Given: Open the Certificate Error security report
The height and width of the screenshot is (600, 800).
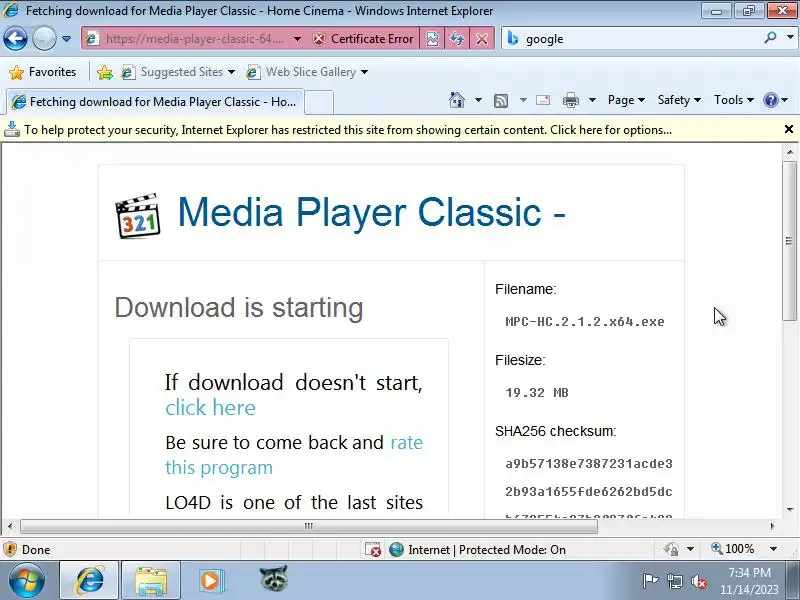Looking at the screenshot, I should click(x=363, y=39).
